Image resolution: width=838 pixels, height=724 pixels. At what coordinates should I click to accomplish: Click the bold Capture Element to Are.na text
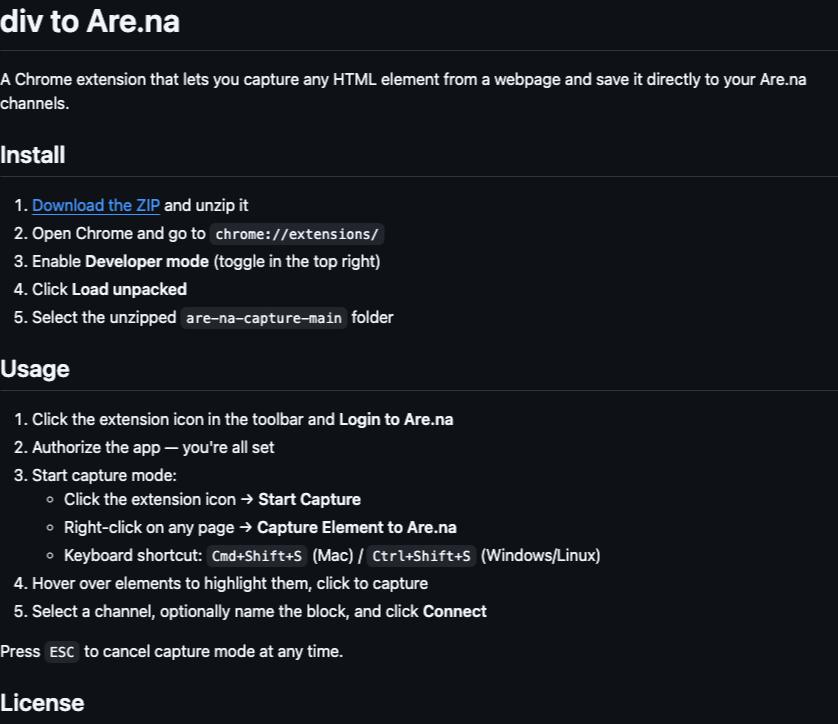coord(357,527)
